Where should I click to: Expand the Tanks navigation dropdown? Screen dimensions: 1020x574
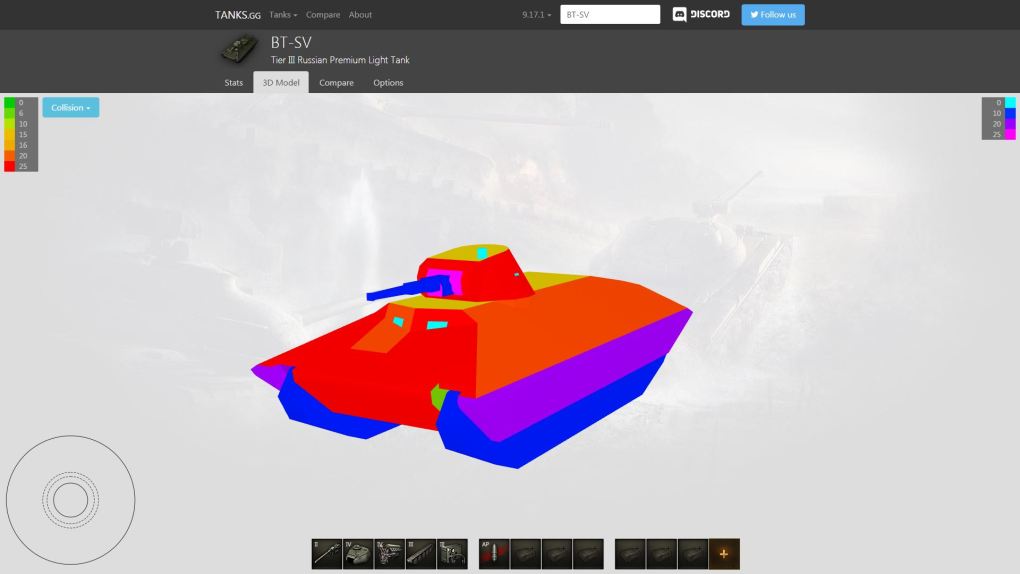(x=283, y=15)
